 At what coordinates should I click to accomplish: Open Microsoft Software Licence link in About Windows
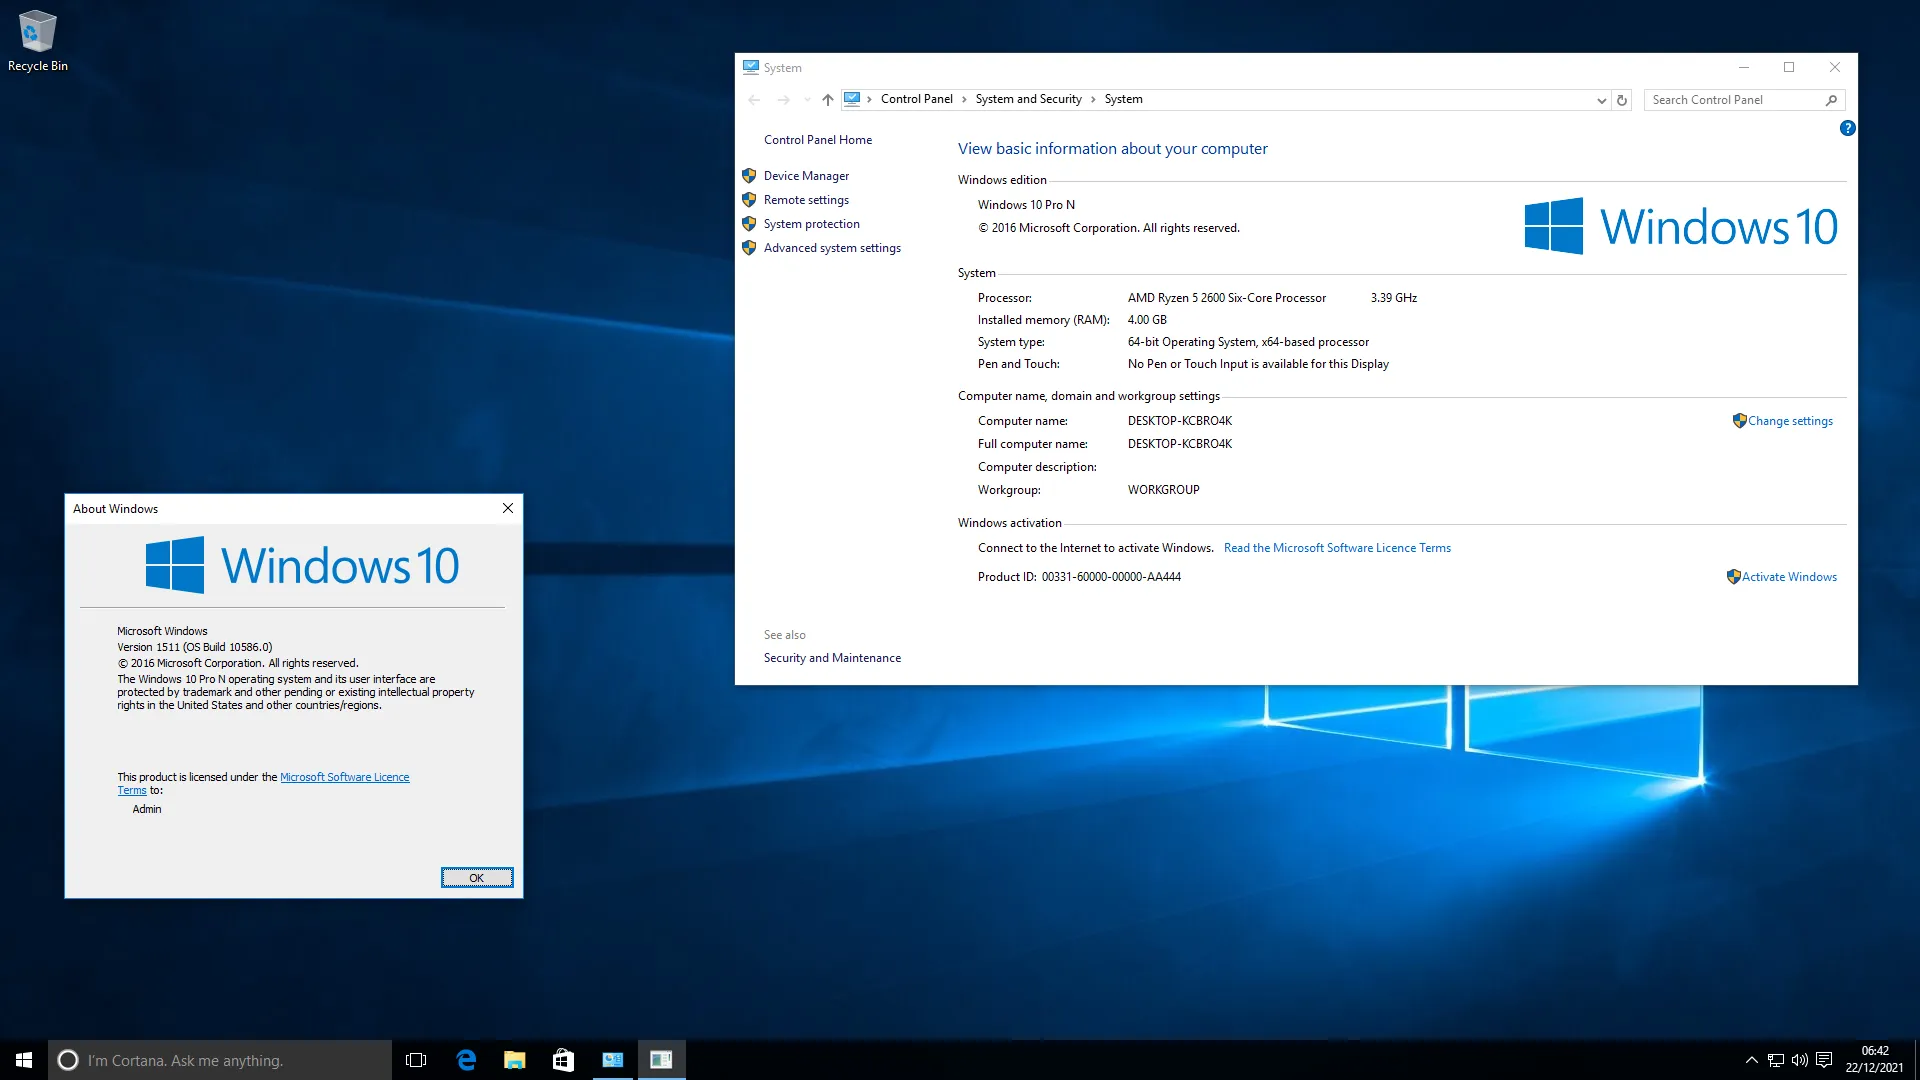coord(344,777)
